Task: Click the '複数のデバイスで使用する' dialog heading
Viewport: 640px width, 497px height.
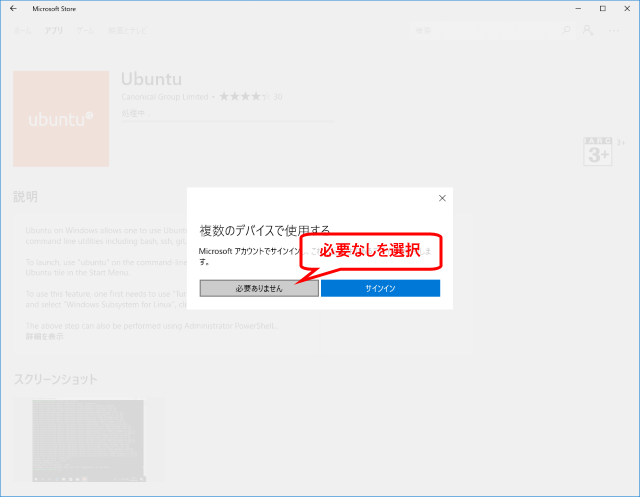Action: pos(264,231)
